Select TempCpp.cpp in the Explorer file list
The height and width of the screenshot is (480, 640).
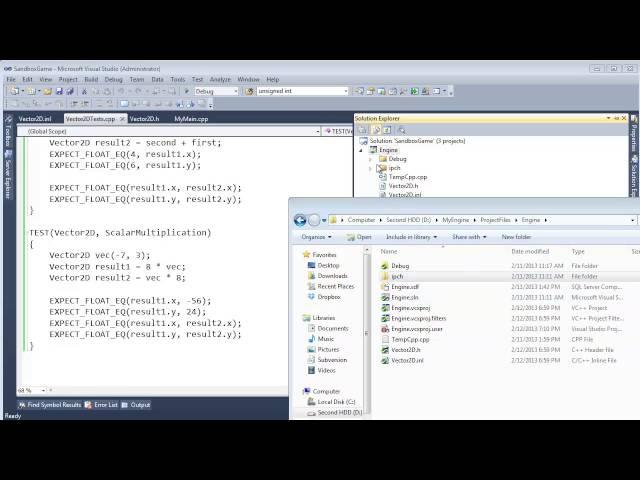[x=410, y=339]
